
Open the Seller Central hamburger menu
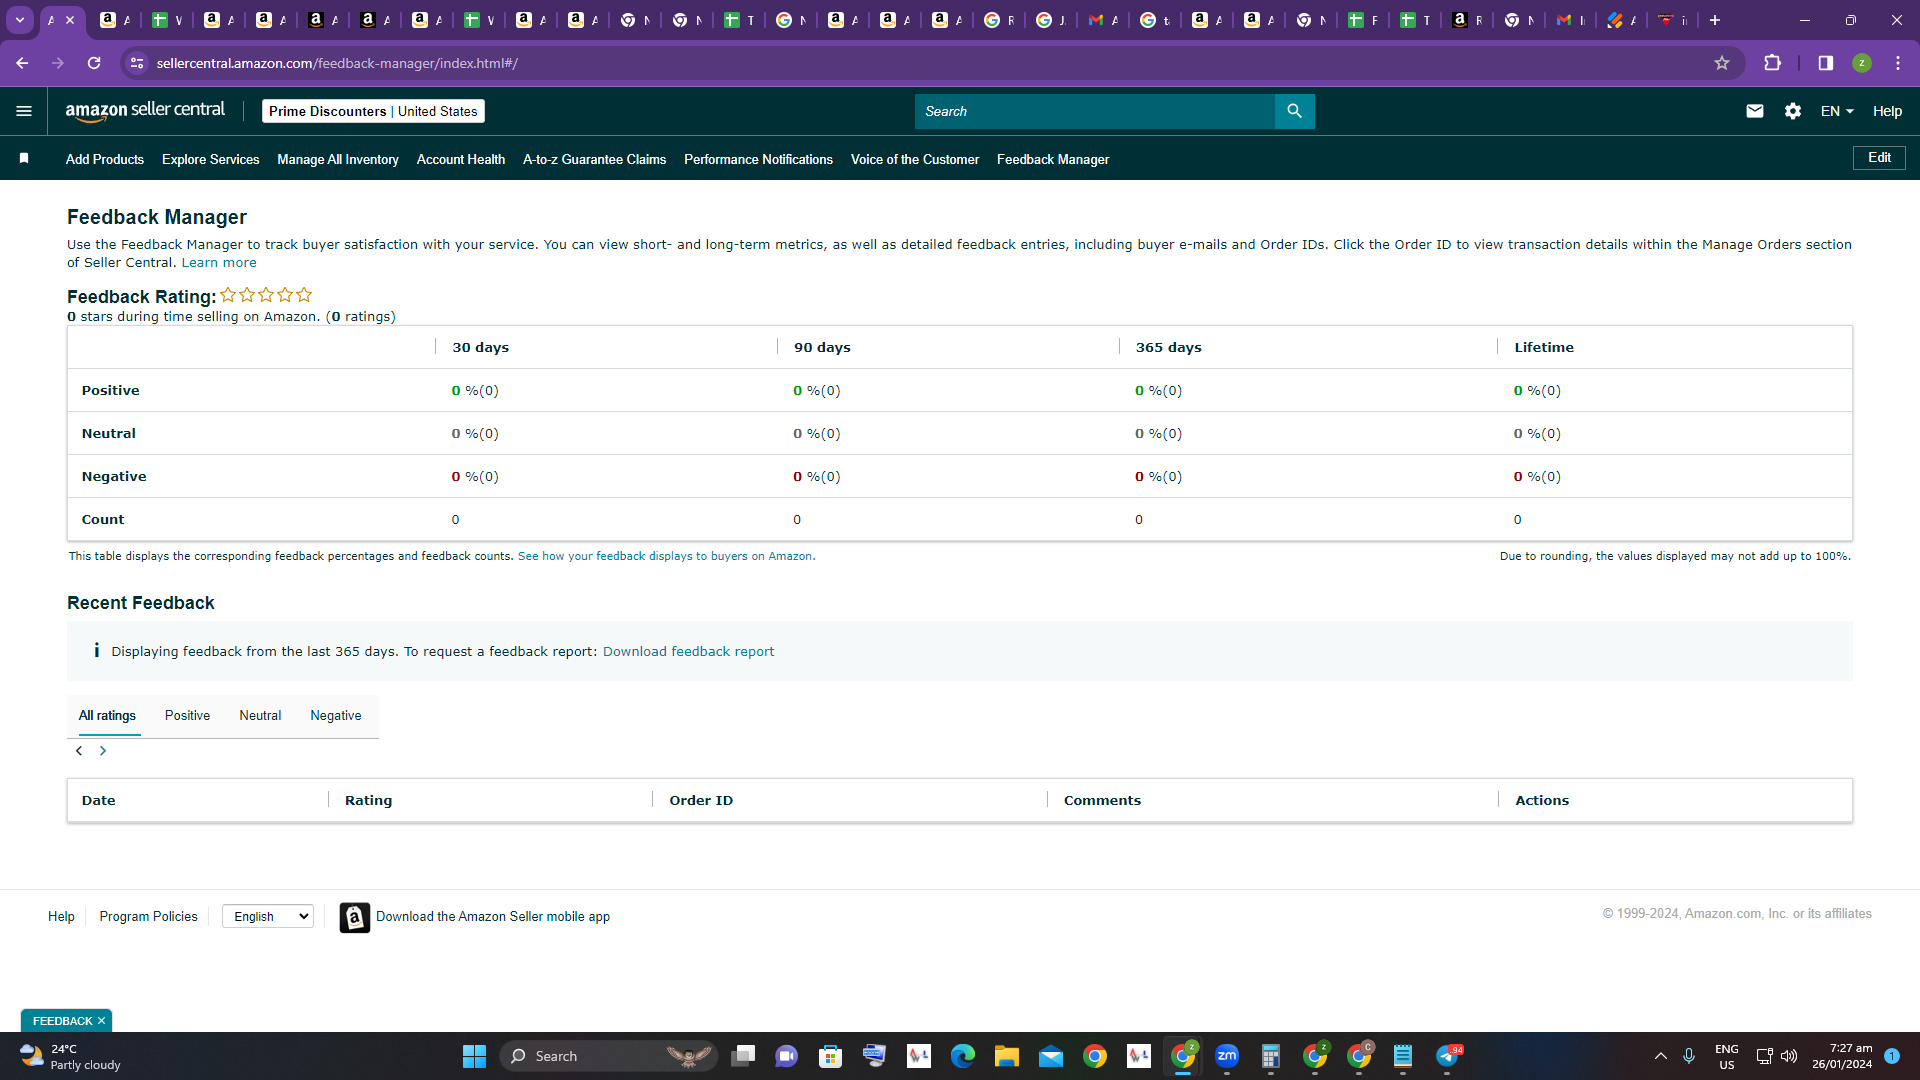point(24,111)
